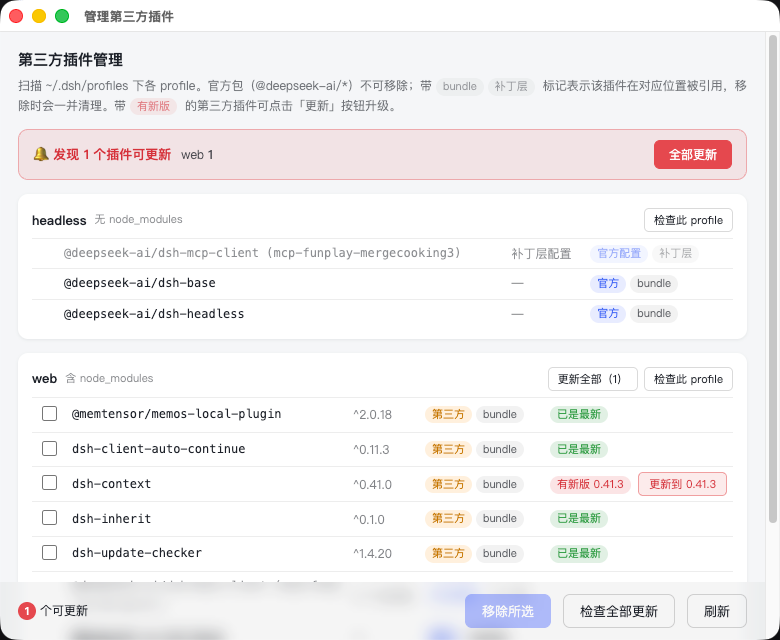Screen dimensions: 780x640
Task: Toggle the dsh-update-checker checkbox
Action: [49, 552]
